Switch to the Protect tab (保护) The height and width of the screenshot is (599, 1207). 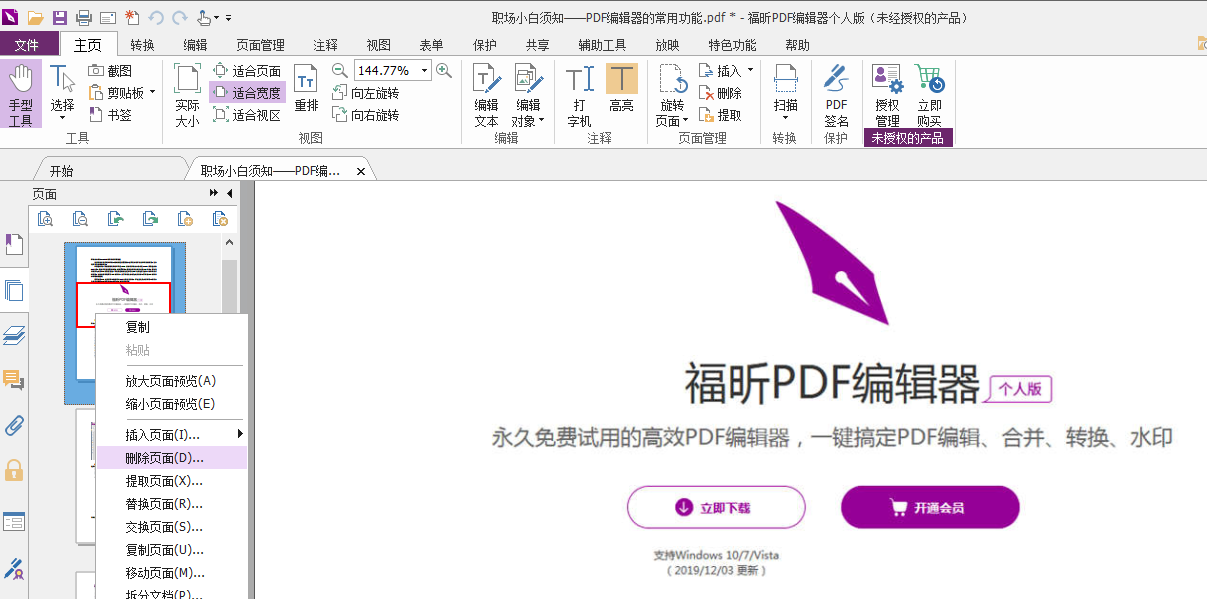pos(485,45)
